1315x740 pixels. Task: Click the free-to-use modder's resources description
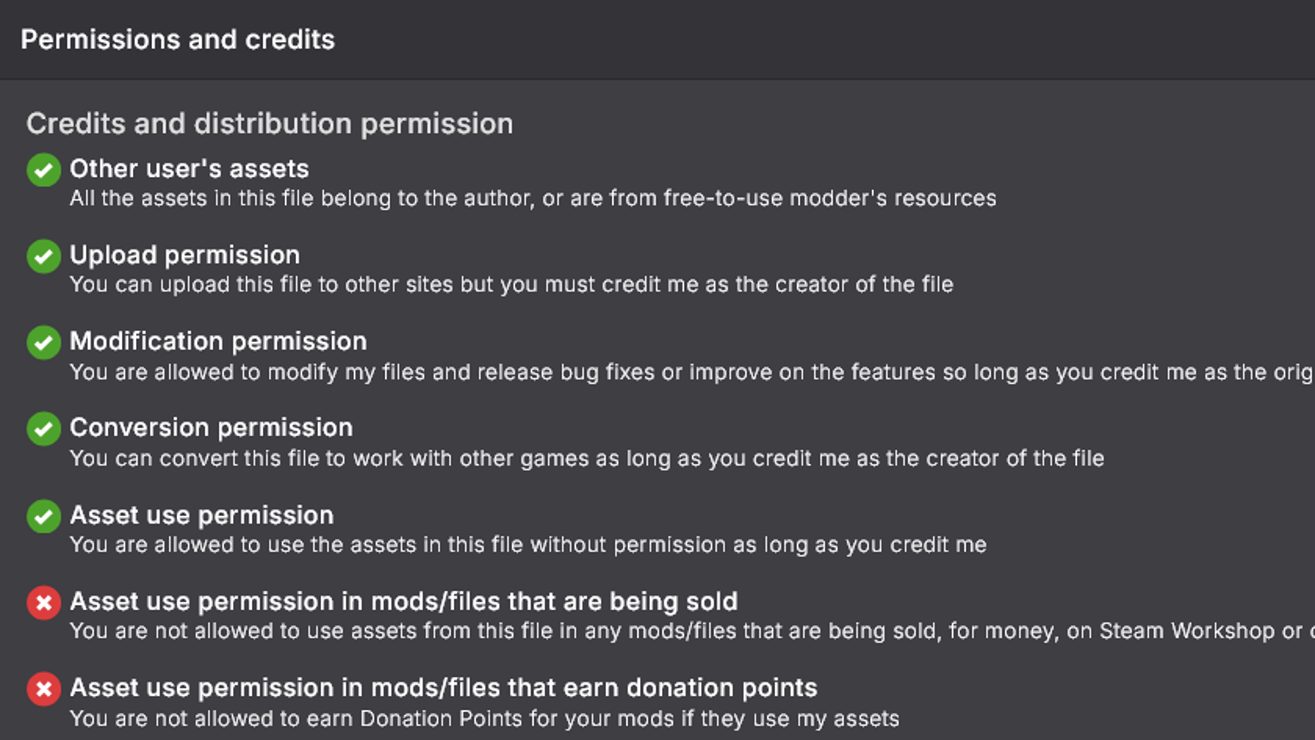pos(532,198)
